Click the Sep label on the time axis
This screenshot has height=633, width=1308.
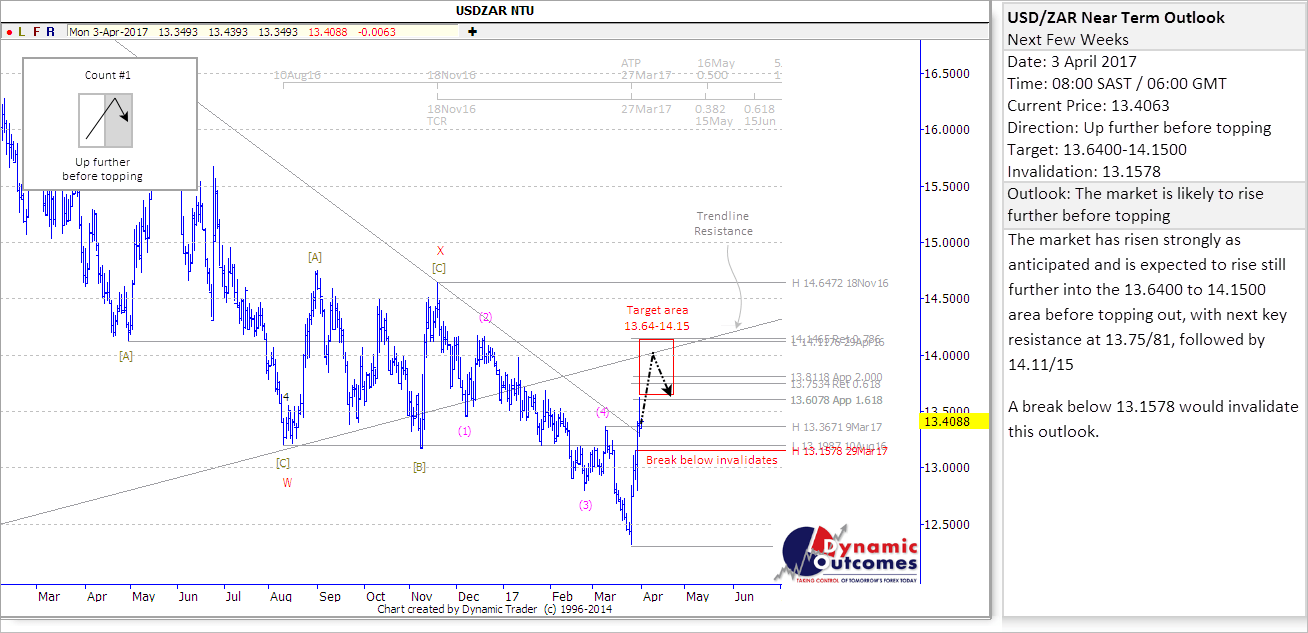pos(330,597)
